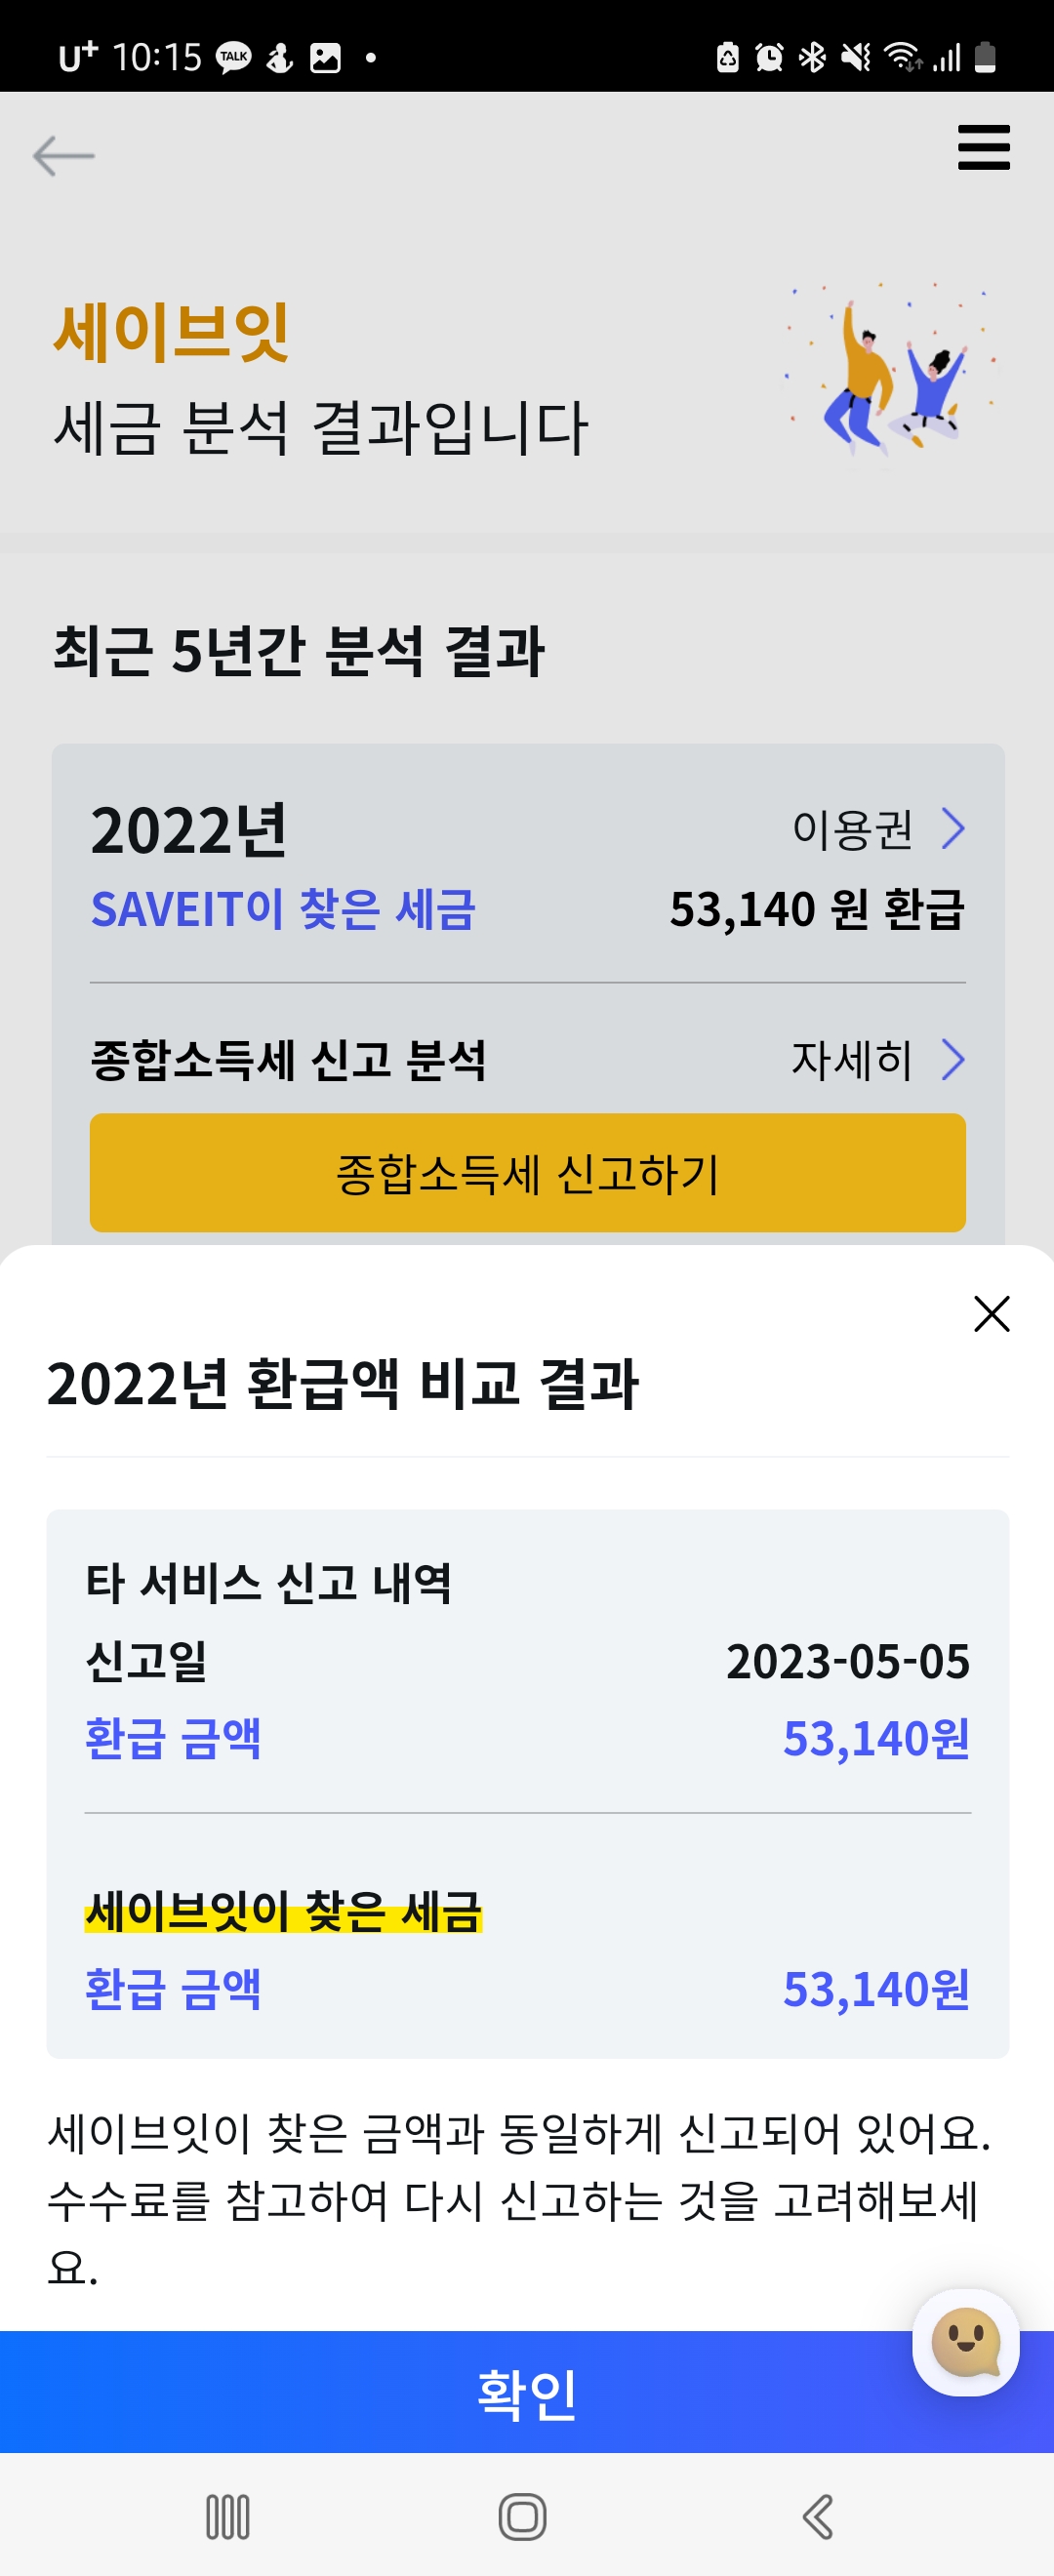
Task: Tap the KakaoTalk notification icon
Action: [234, 58]
